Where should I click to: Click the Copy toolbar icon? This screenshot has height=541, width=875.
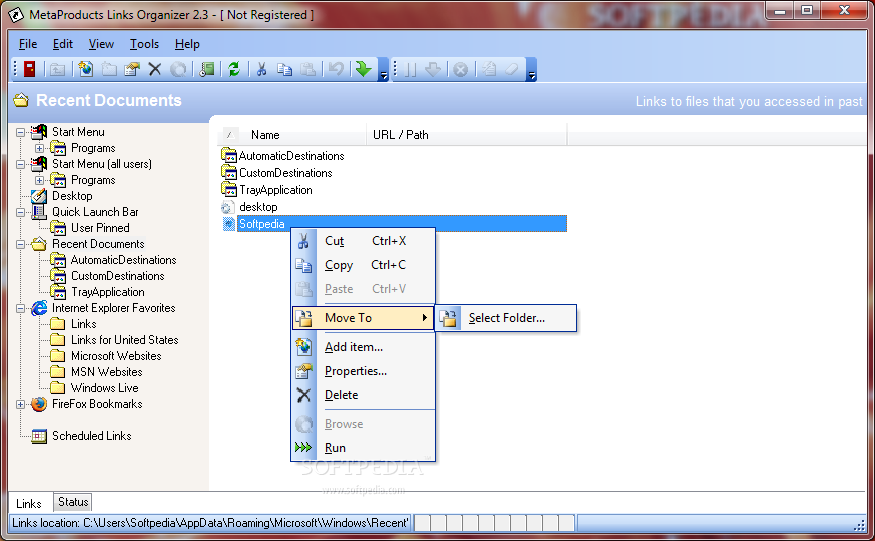point(285,69)
